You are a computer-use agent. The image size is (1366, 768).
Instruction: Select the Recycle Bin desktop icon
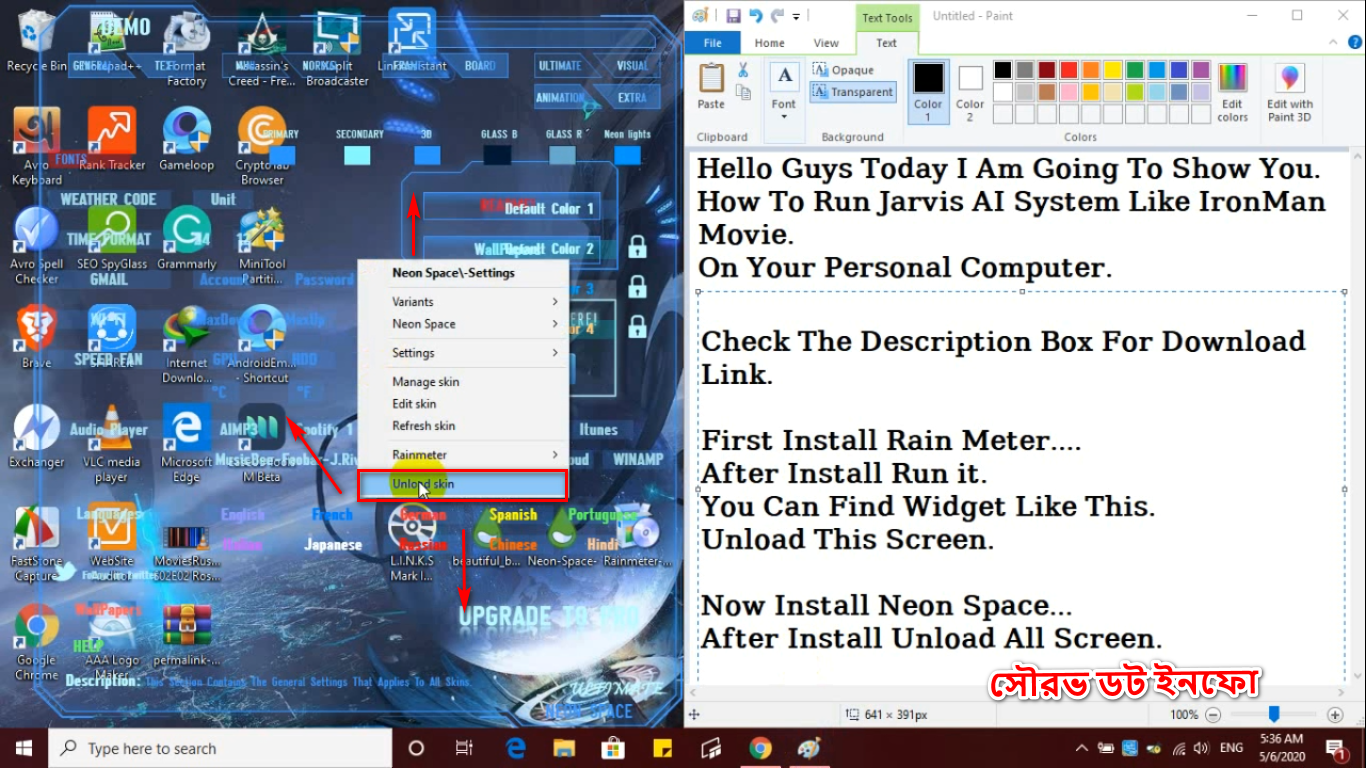click(37, 41)
